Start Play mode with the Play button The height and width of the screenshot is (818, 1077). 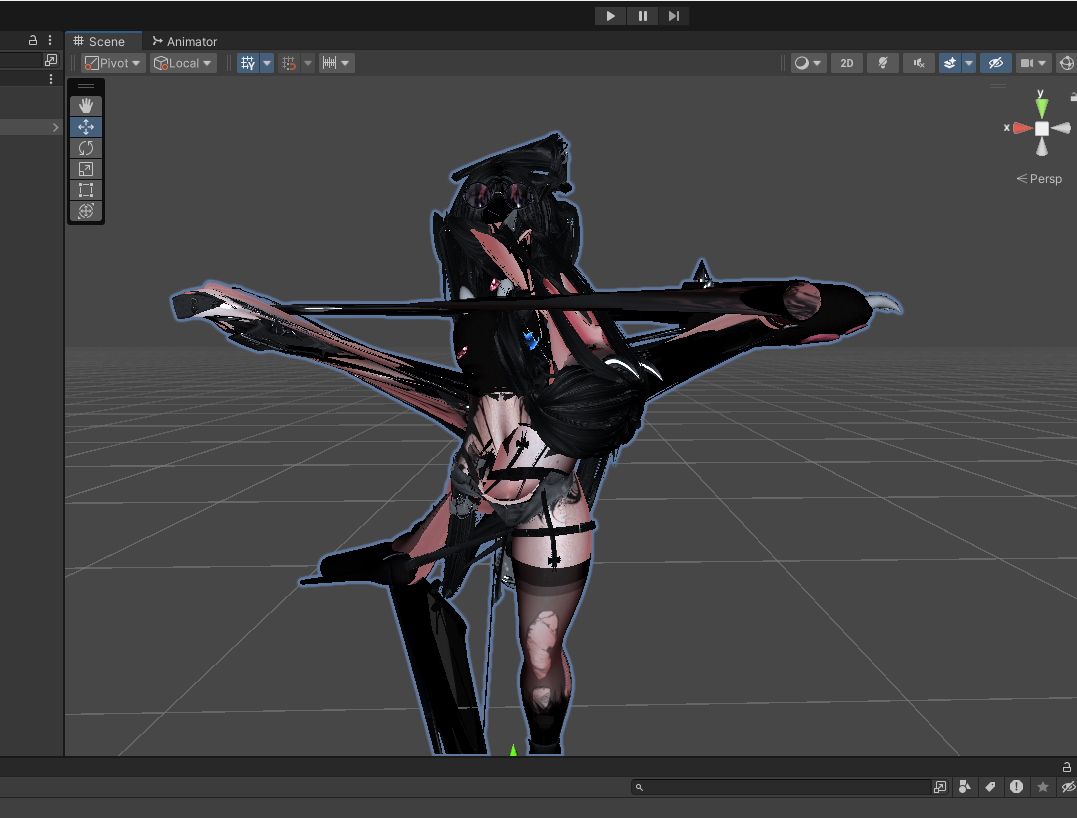click(x=610, y=16)
